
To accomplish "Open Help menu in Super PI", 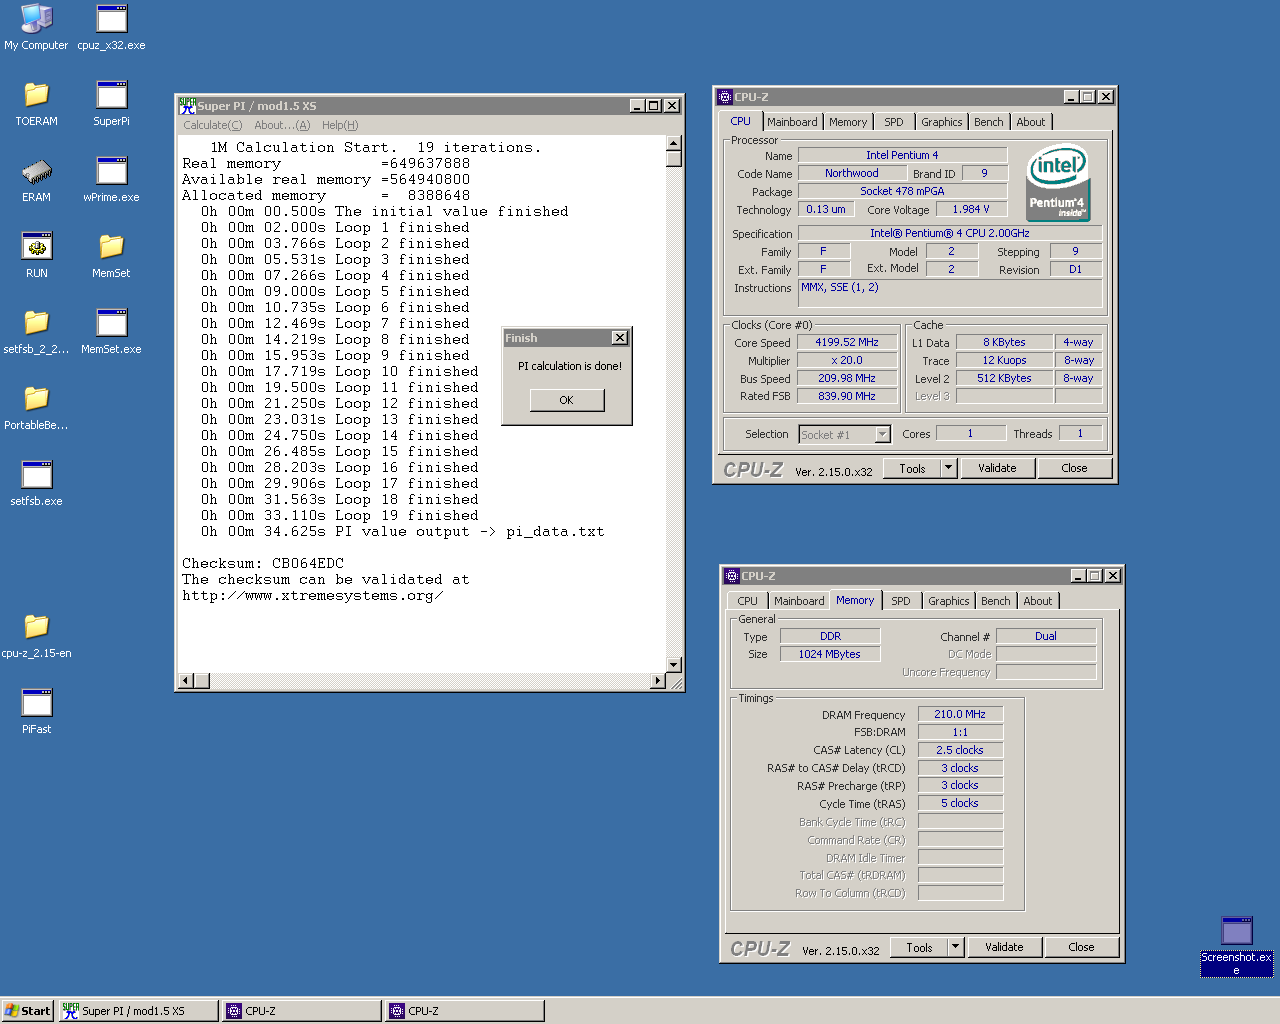I will coord(340,125).
